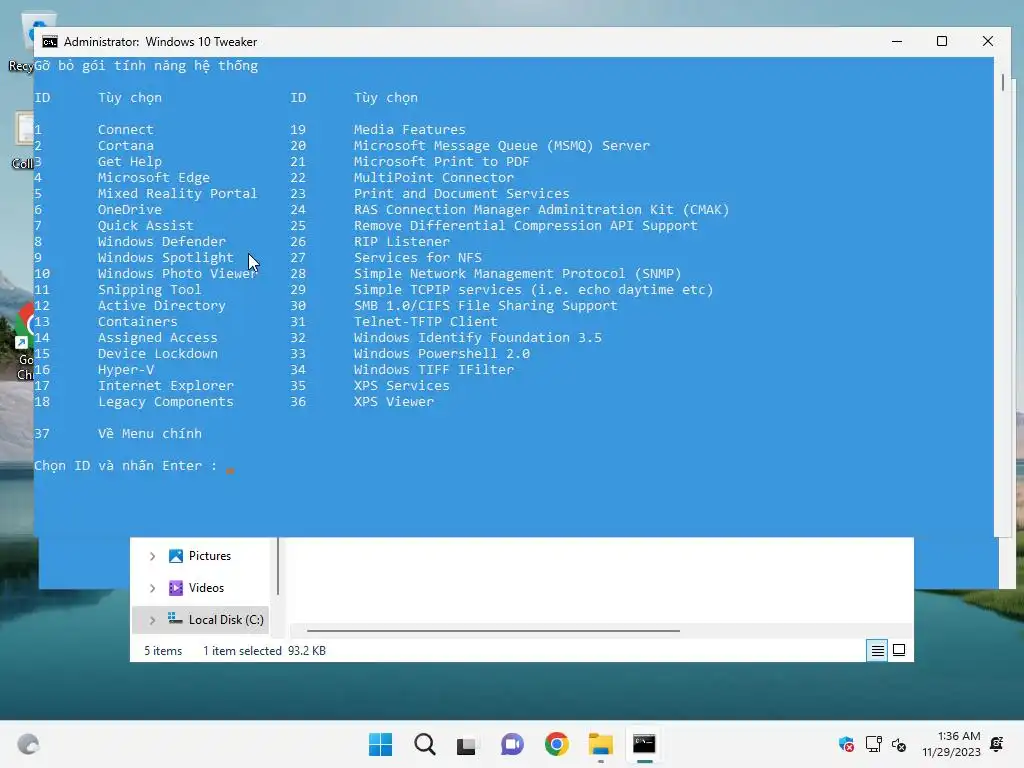
Task: Click the 'Về Menu chính' option text
Action: pos(150,434)
